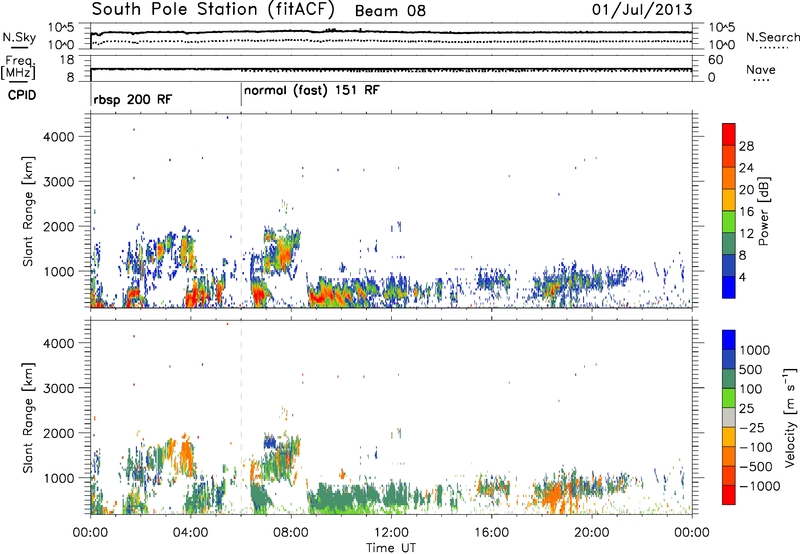
Task: Click the '500' value on the Velocity scale
Action: click(x=751, y=369)
